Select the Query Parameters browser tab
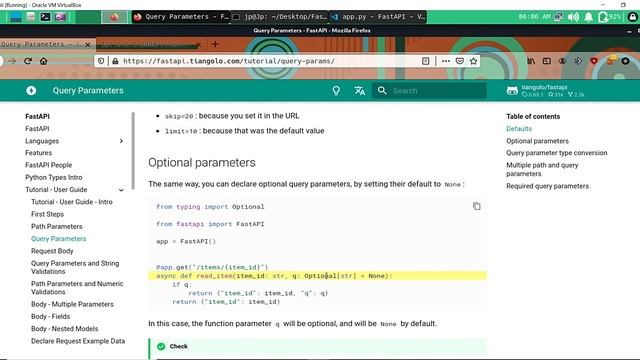Viewport: 640px width, 360px height. (x=47, y=44)
